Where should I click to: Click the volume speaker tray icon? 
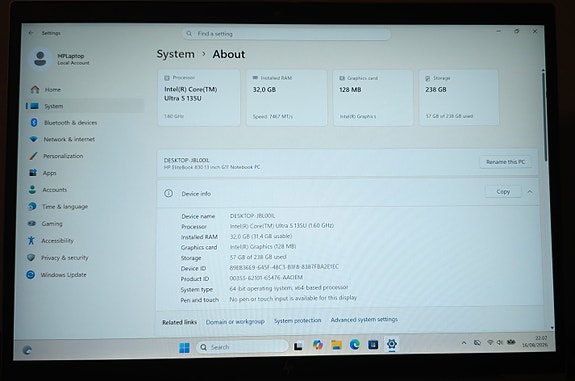pyautogui.click(x=499, y=342)
